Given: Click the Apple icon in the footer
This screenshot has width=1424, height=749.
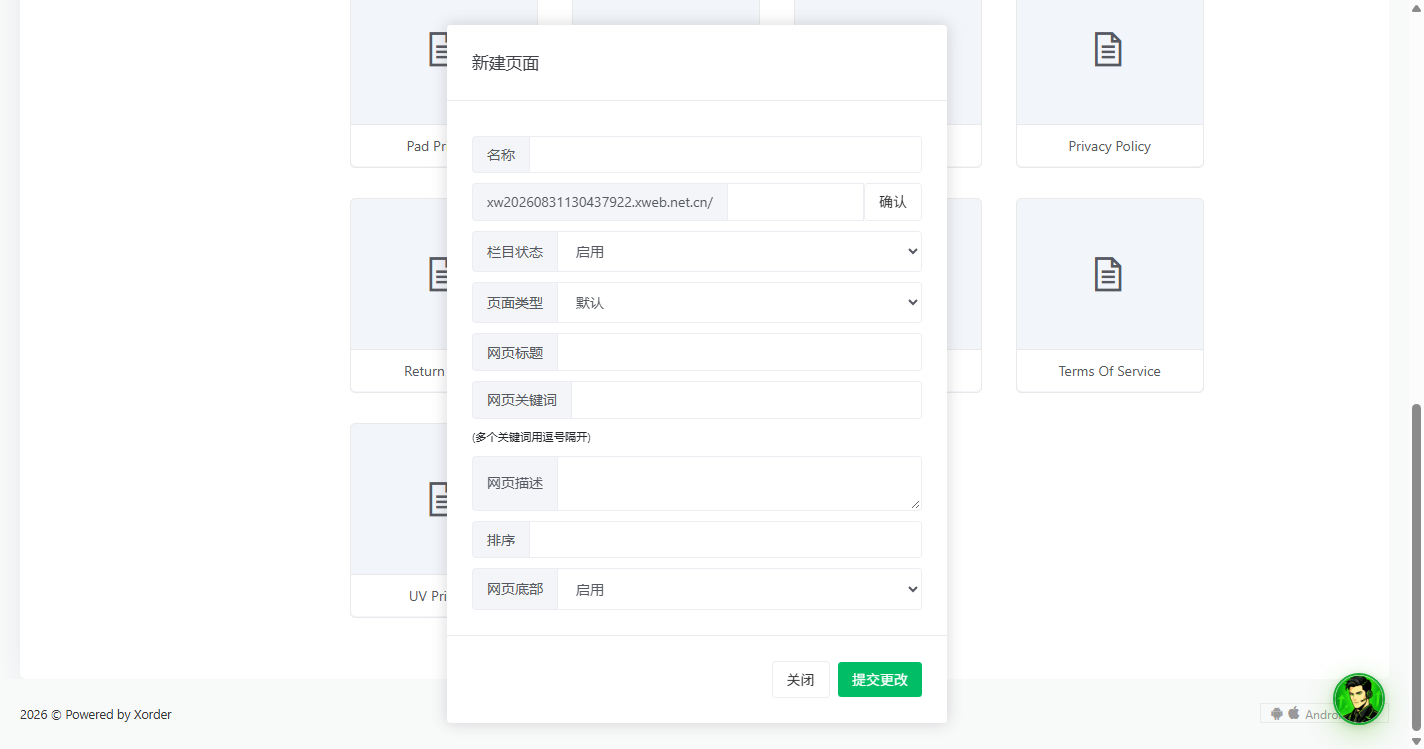Looking at the screenshot, I should (x=1294, y=713).
